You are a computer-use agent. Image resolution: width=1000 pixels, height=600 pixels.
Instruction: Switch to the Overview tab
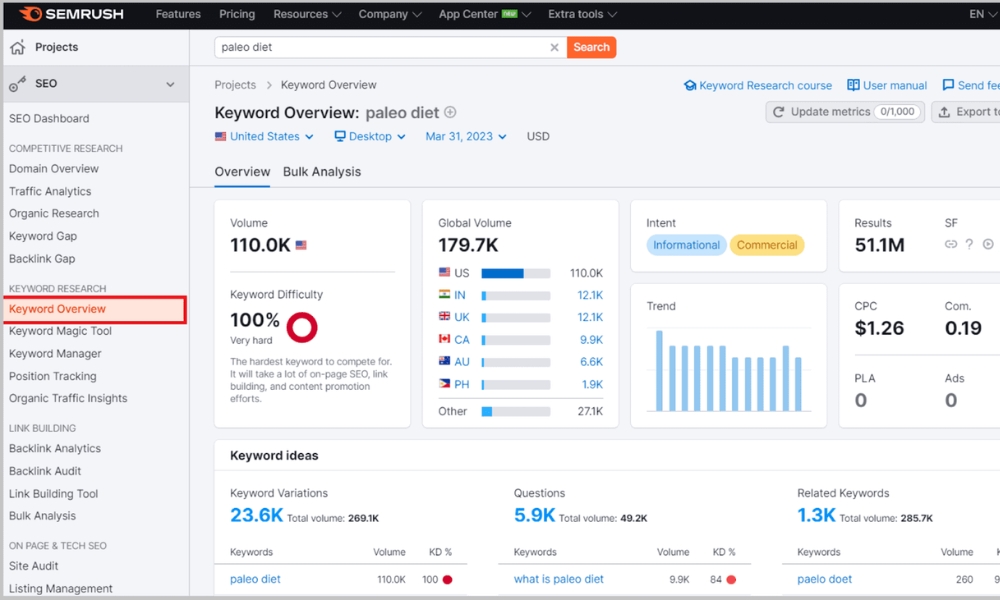coord(242,172)
